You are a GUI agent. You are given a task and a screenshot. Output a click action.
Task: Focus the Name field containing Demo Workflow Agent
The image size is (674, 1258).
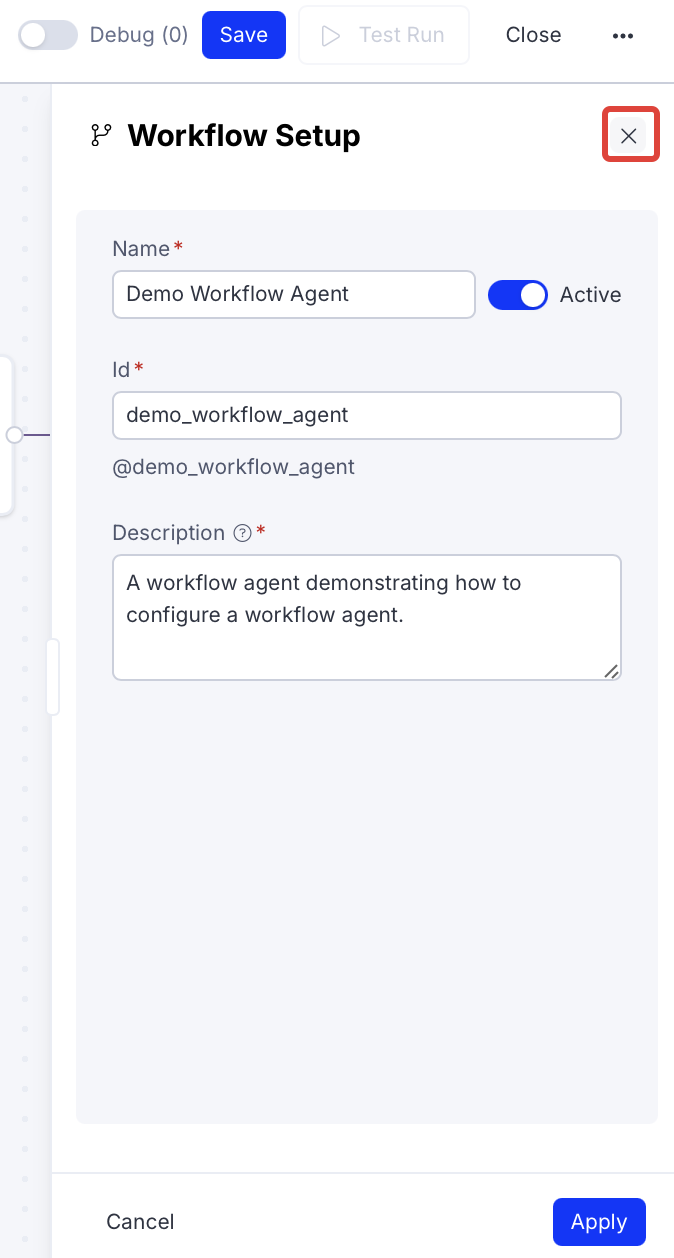pyautogui.click(x=293, y=294)
